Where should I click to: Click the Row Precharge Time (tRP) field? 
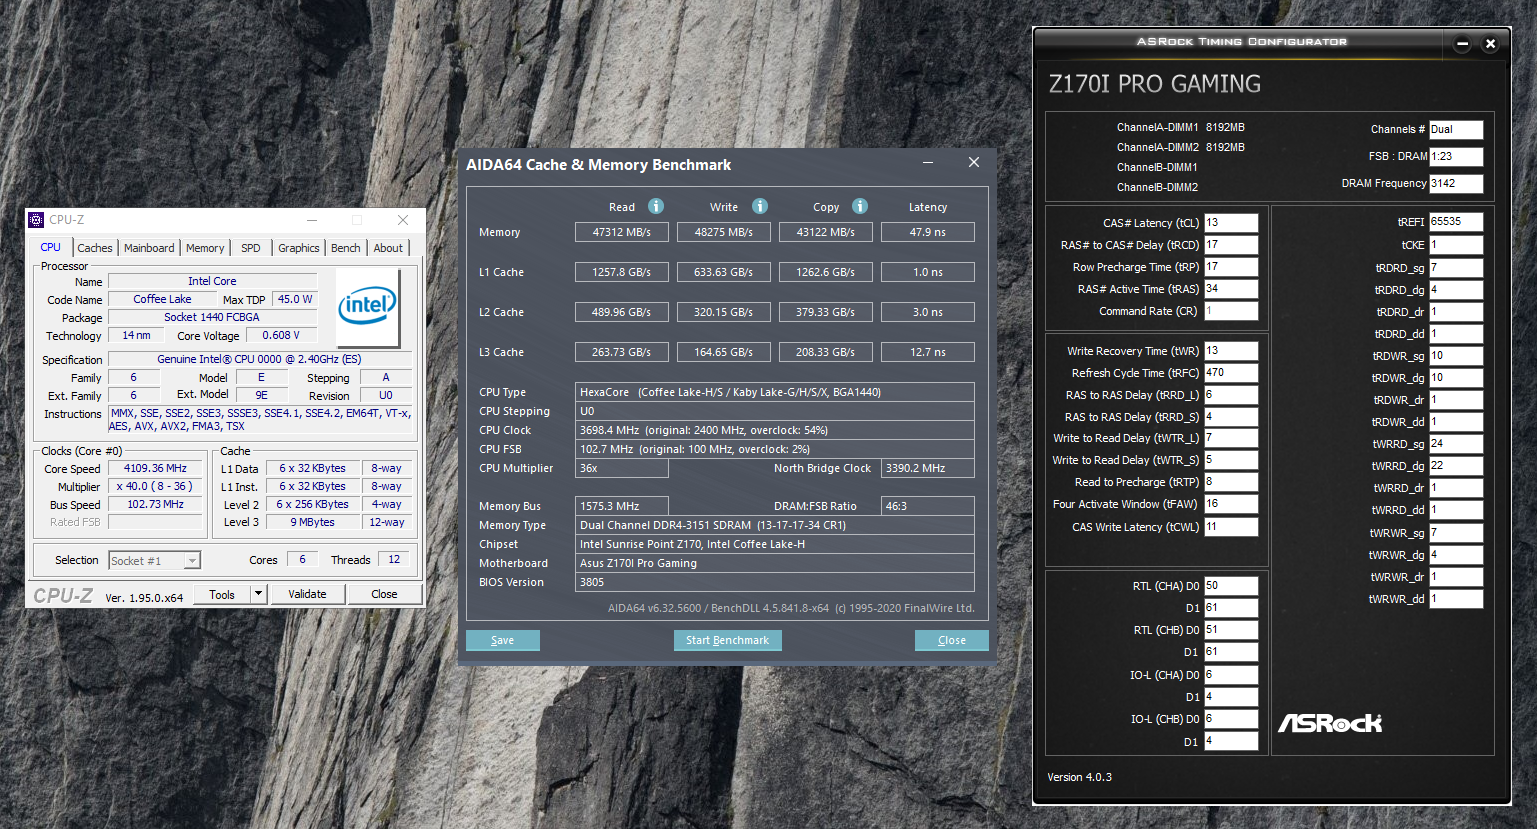[1231, 267]
